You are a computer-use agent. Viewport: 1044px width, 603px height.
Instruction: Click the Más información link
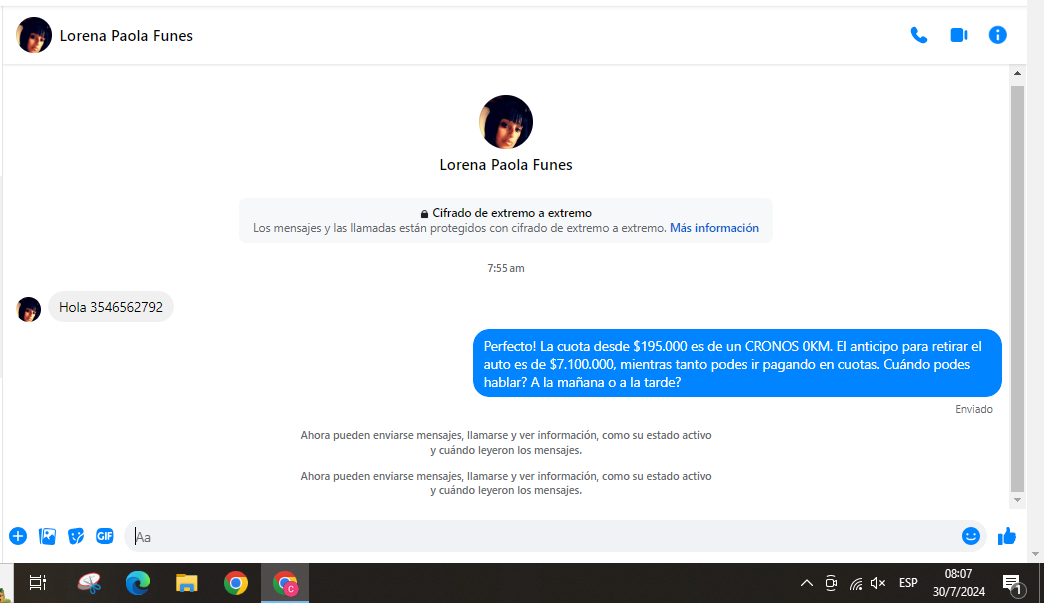[714, 228]
